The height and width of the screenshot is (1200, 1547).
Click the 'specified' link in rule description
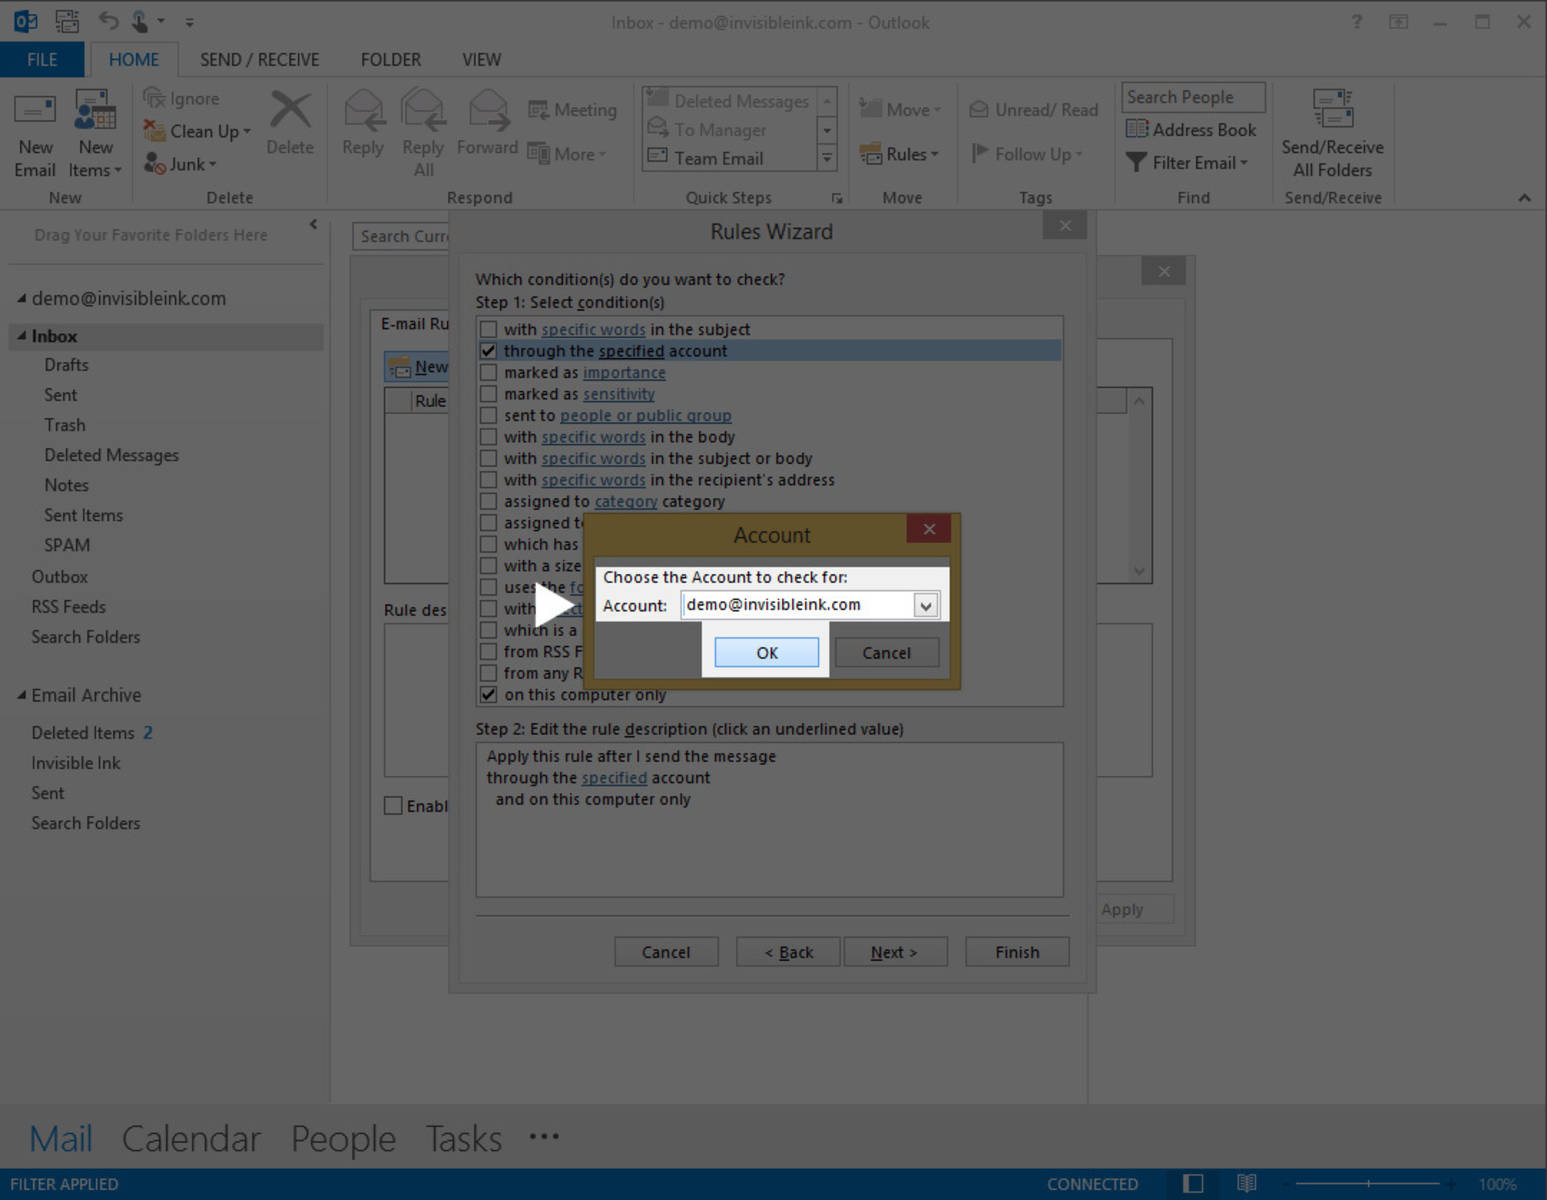(x=614, y=778)
